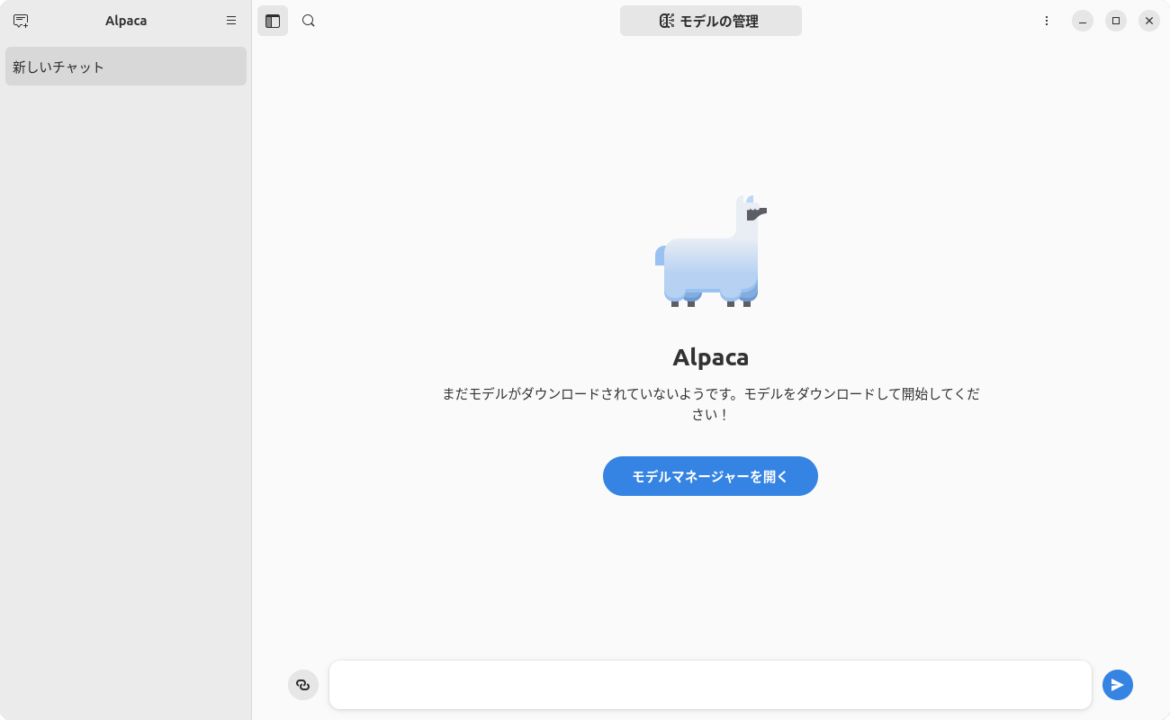1170x720 pixels.
Task: Open the chat search
Action: (308, 20)
